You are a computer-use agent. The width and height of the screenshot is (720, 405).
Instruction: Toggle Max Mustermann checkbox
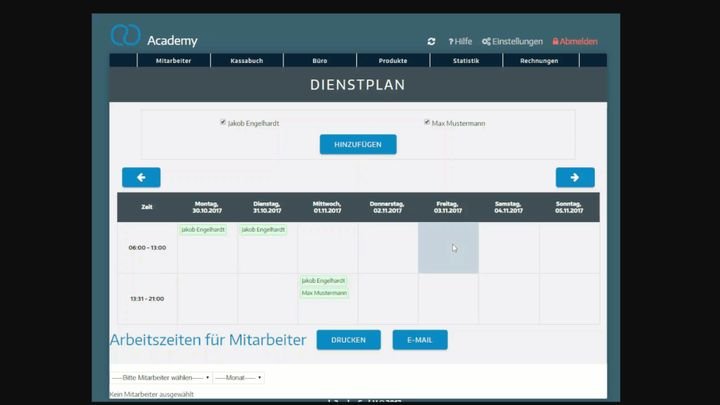pyautogui.click(x=427, y=122)
